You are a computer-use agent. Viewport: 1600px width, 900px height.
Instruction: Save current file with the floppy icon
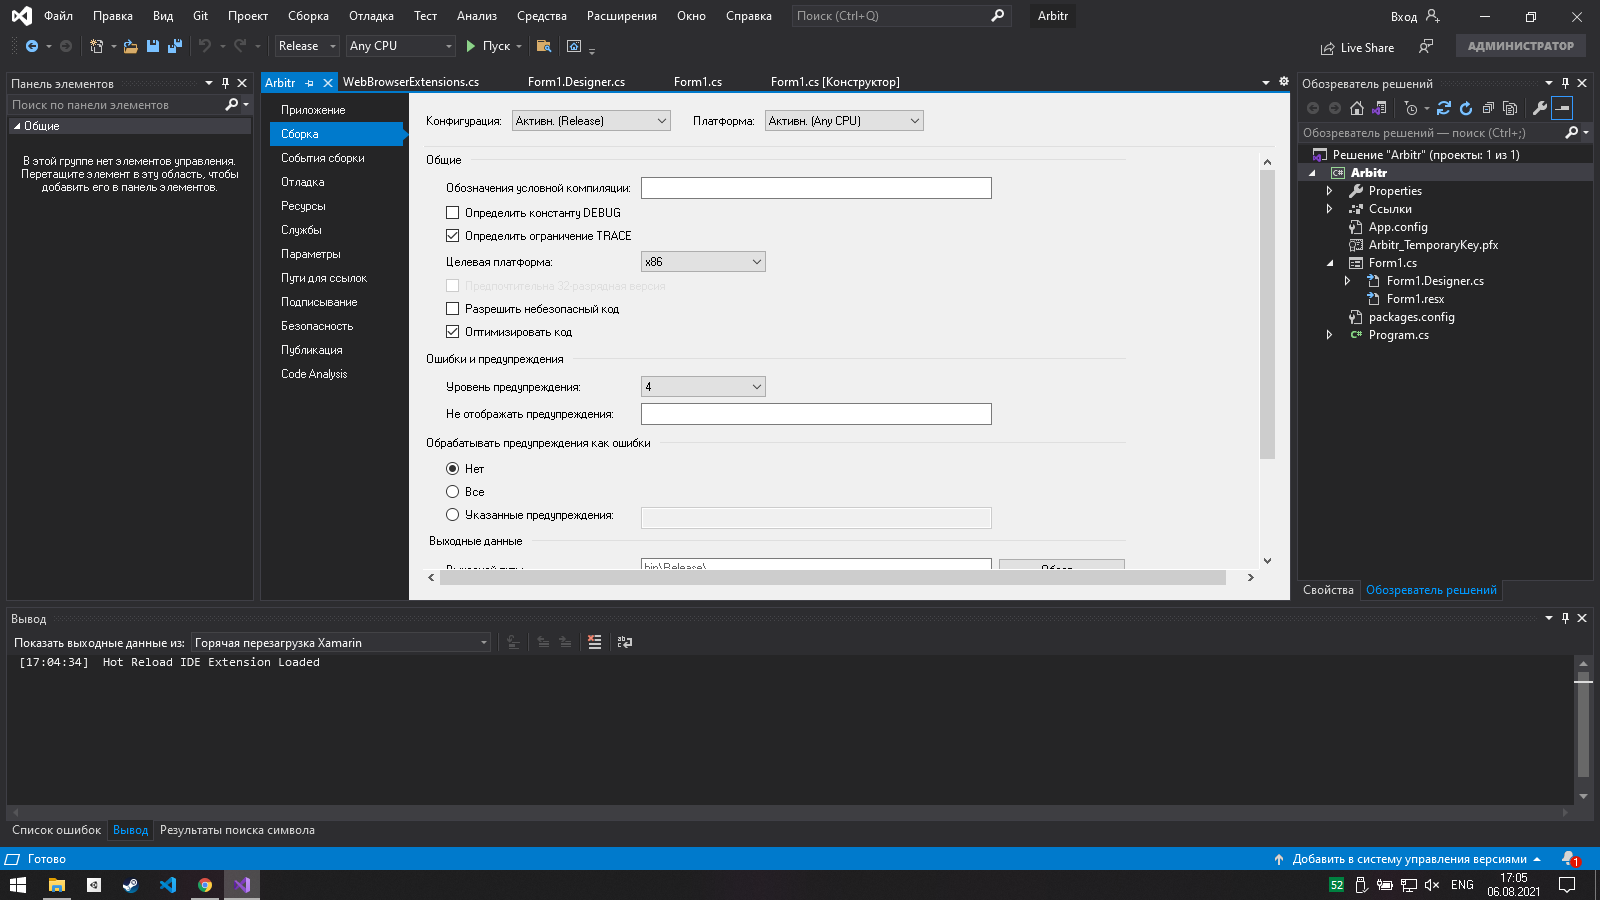(153, 46)
